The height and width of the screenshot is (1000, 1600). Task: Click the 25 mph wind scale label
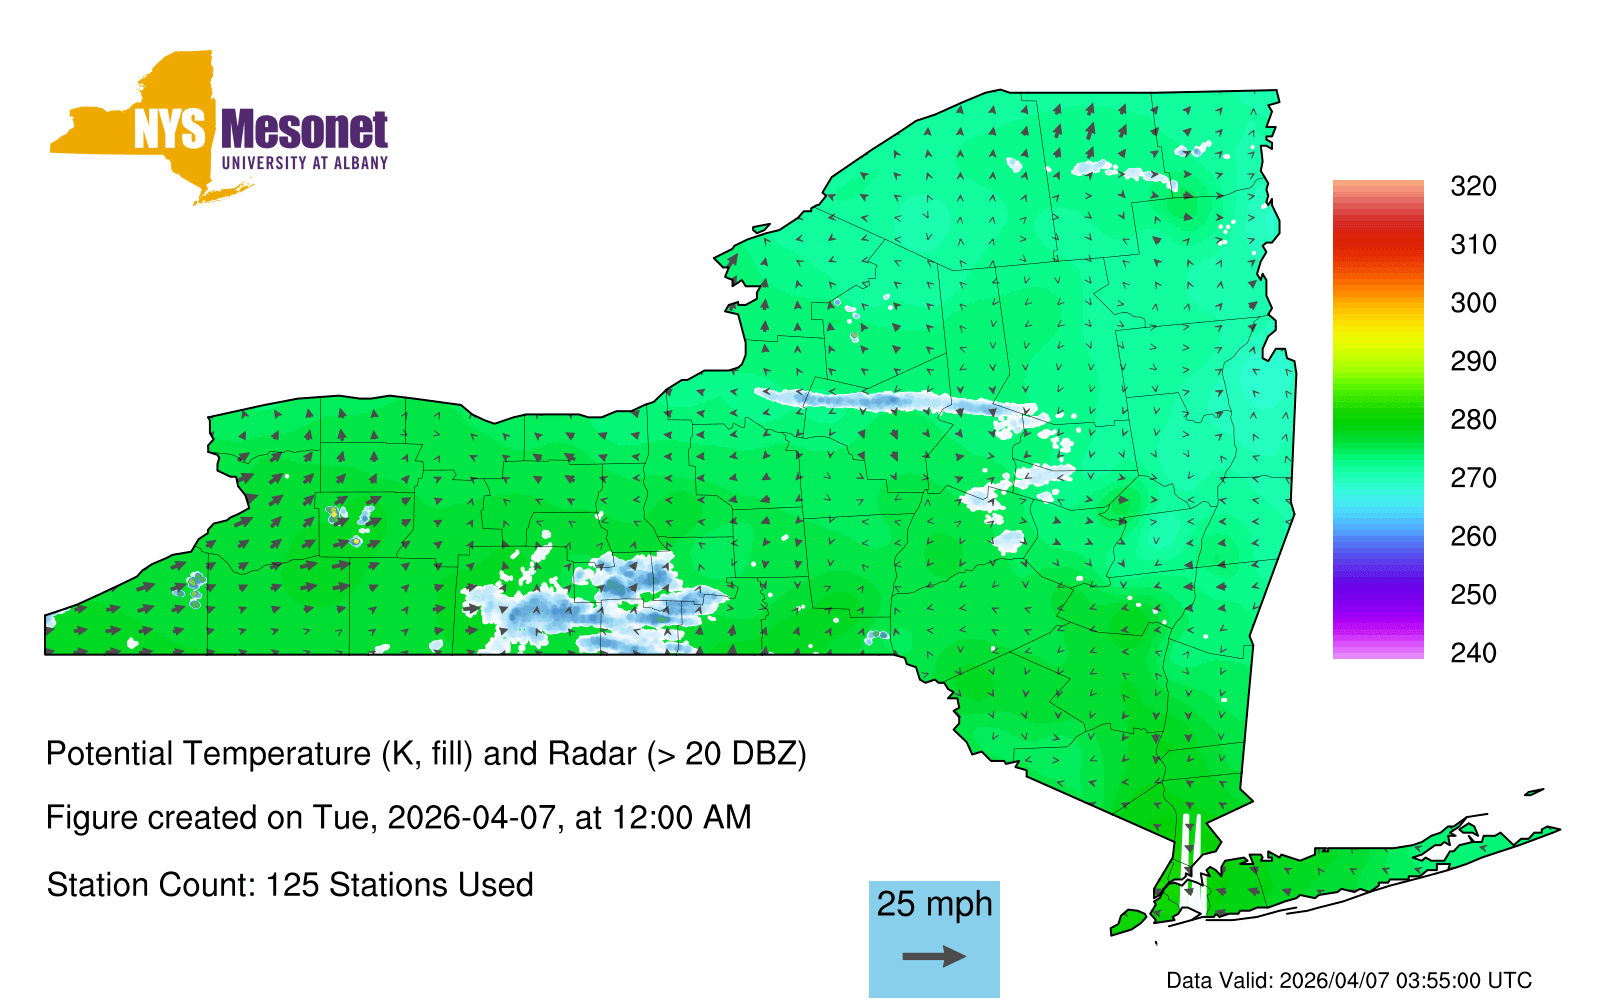tap(934, 904)
